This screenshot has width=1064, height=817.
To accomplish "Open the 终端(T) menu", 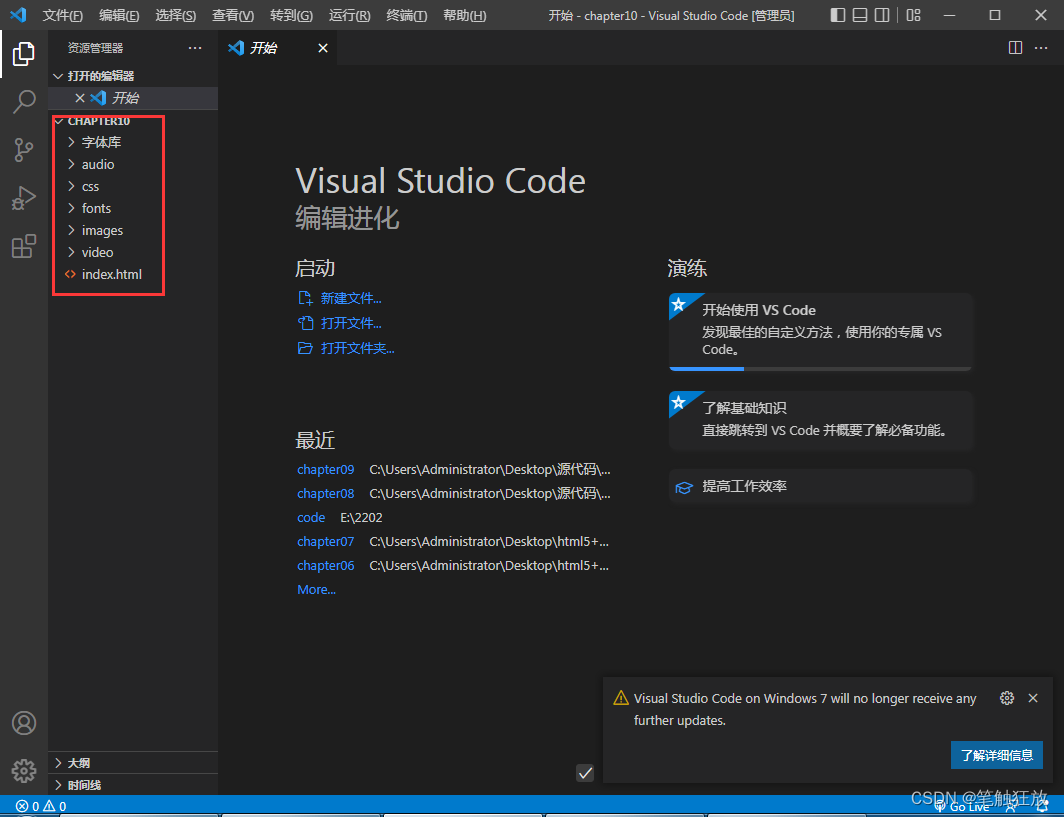I will 406,15.
